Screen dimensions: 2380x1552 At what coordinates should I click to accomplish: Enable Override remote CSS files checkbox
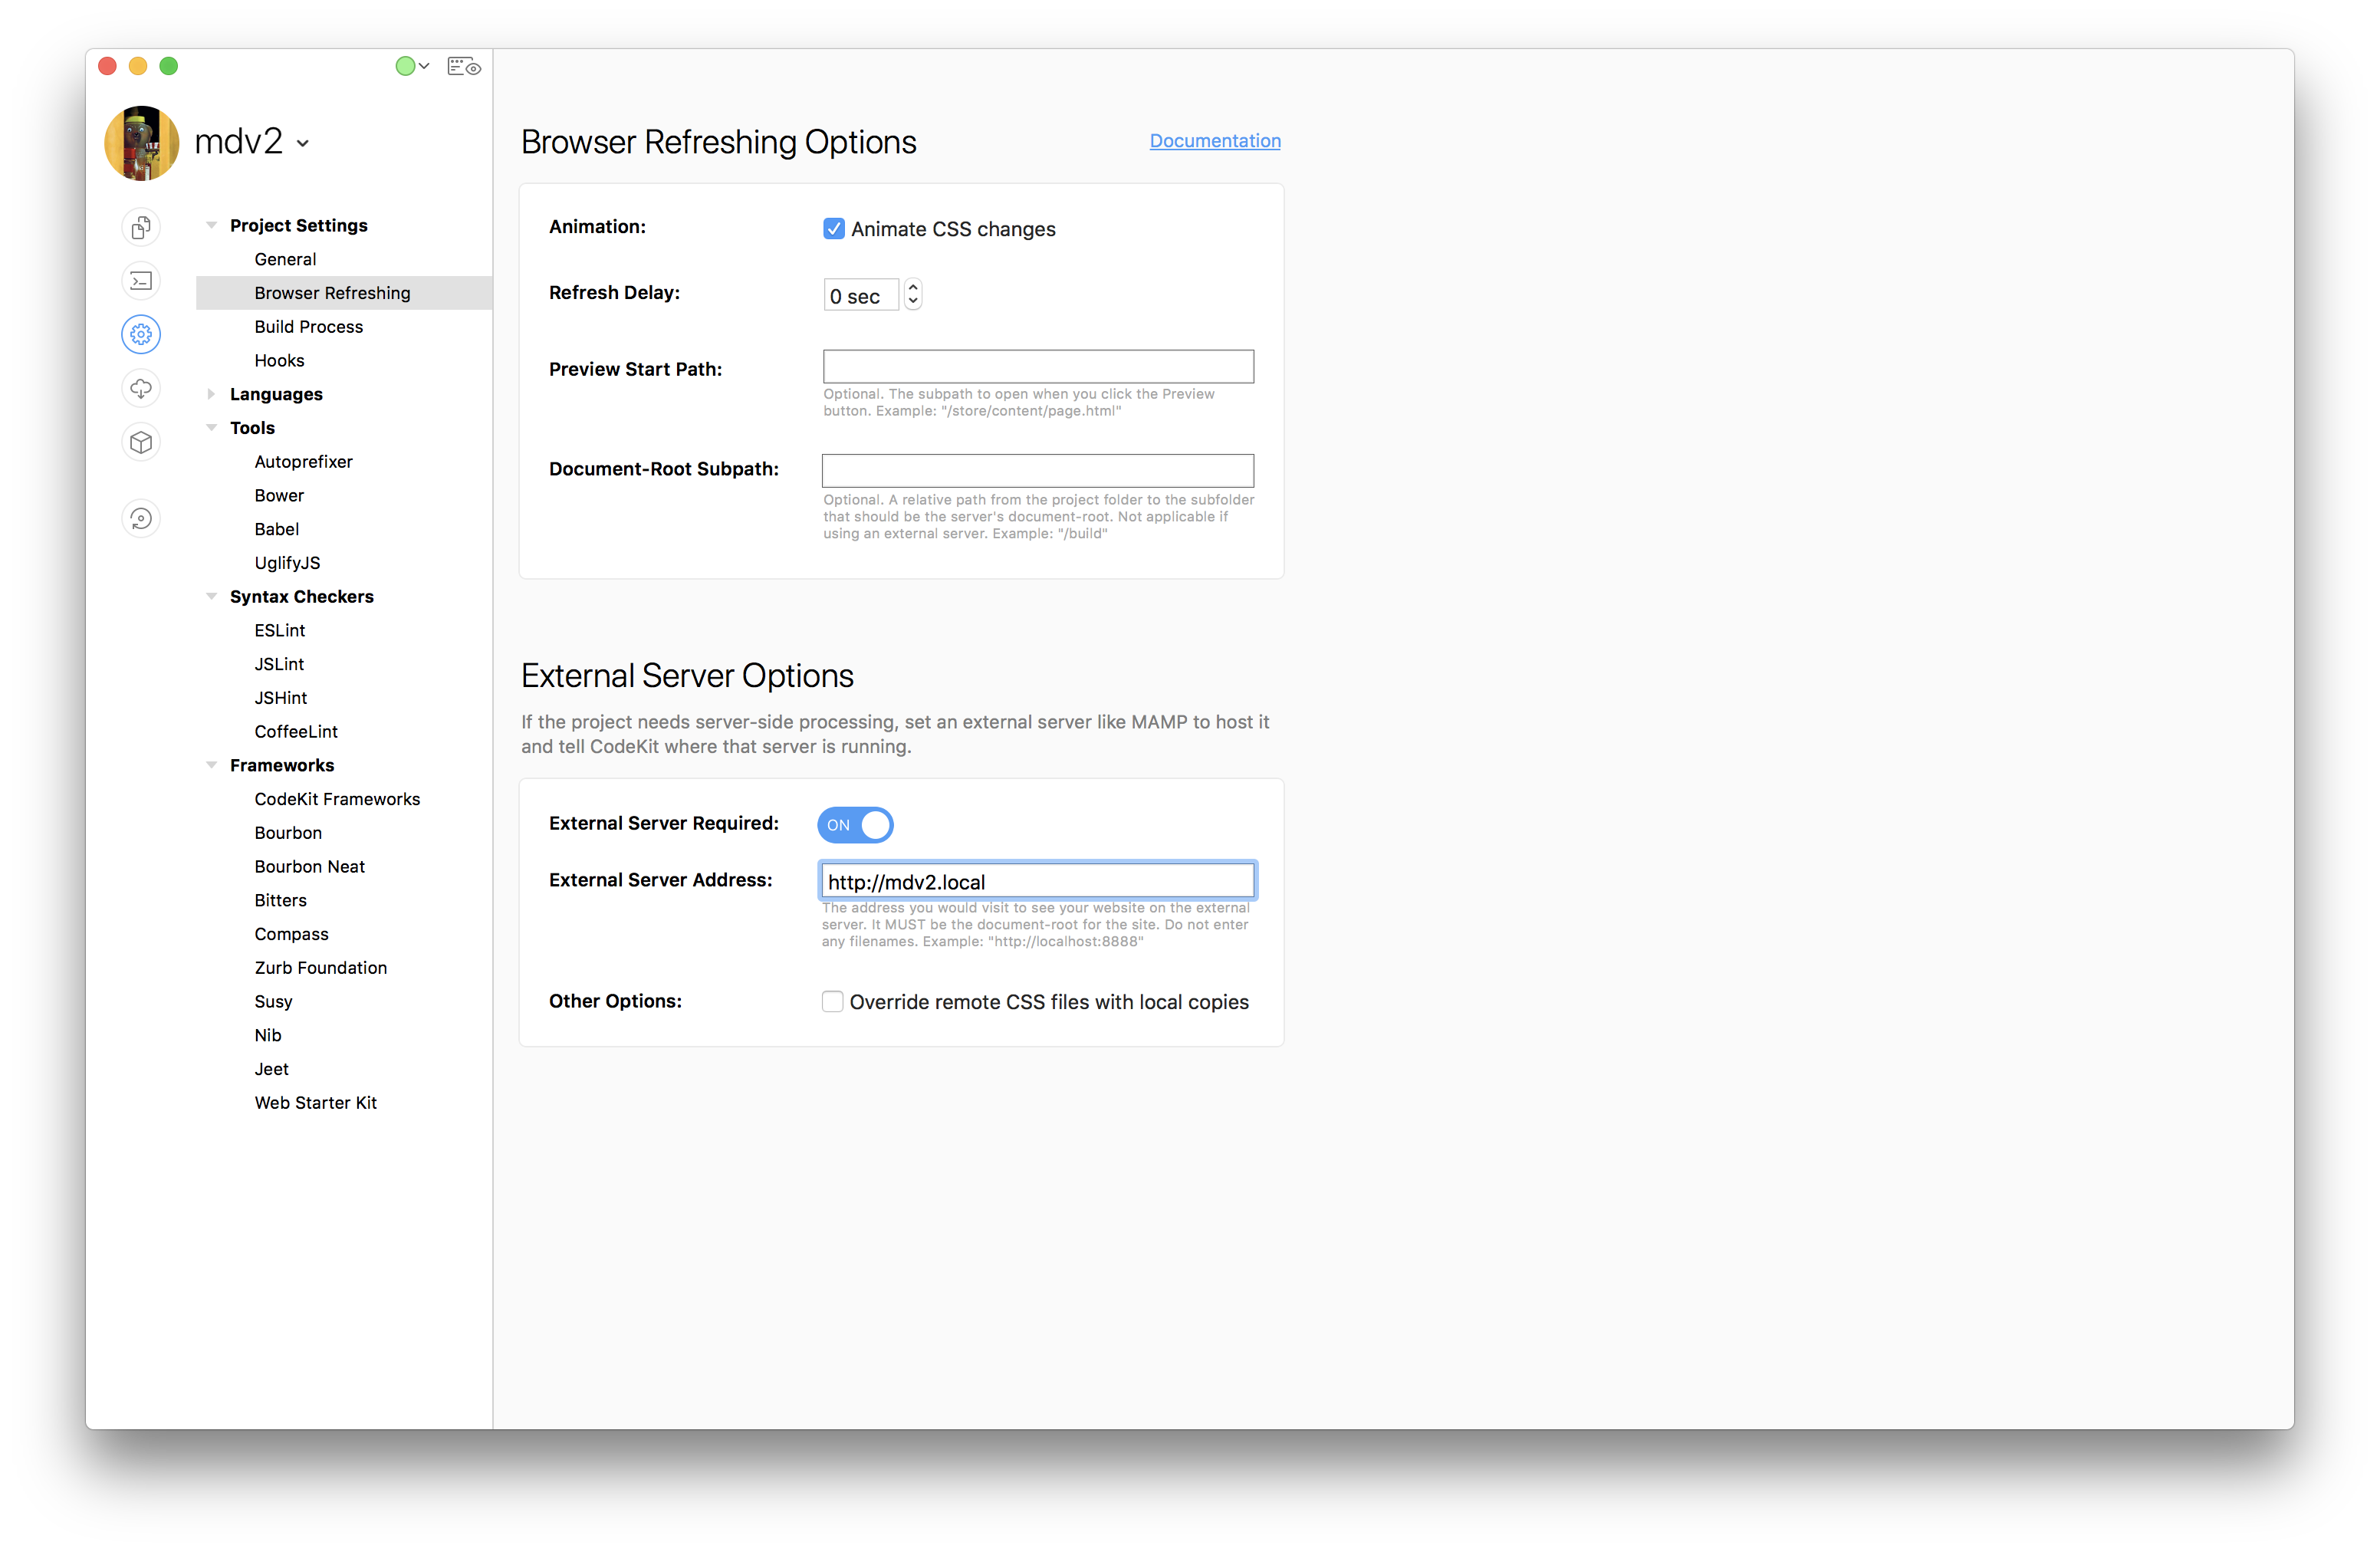[832, 1001]
